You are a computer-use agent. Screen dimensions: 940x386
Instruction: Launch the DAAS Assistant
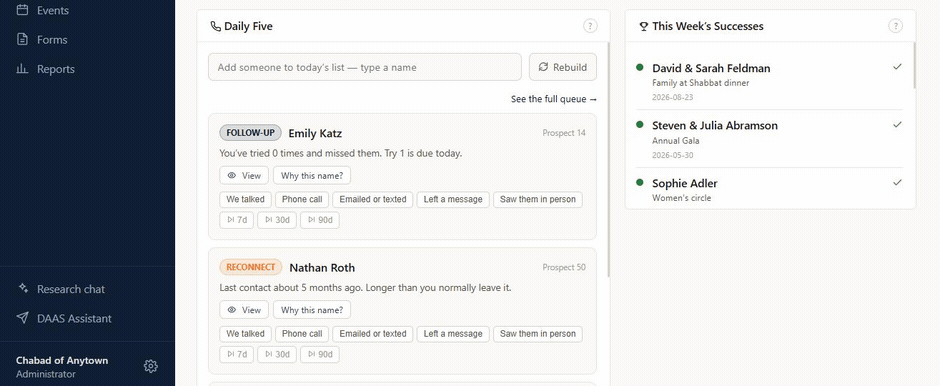[x=64, y=318]
